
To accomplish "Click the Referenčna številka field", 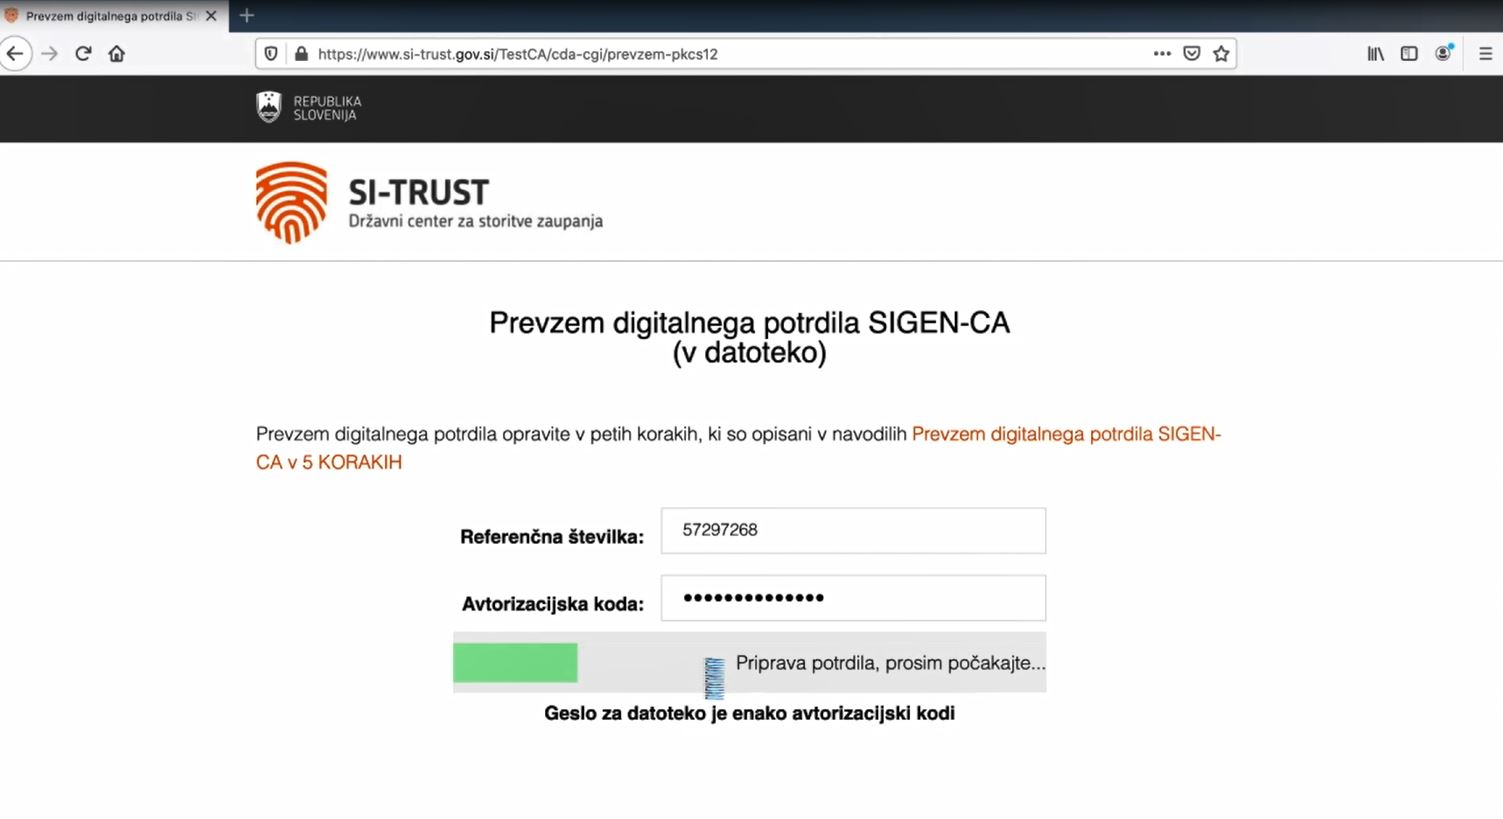I will coord(853,530).
